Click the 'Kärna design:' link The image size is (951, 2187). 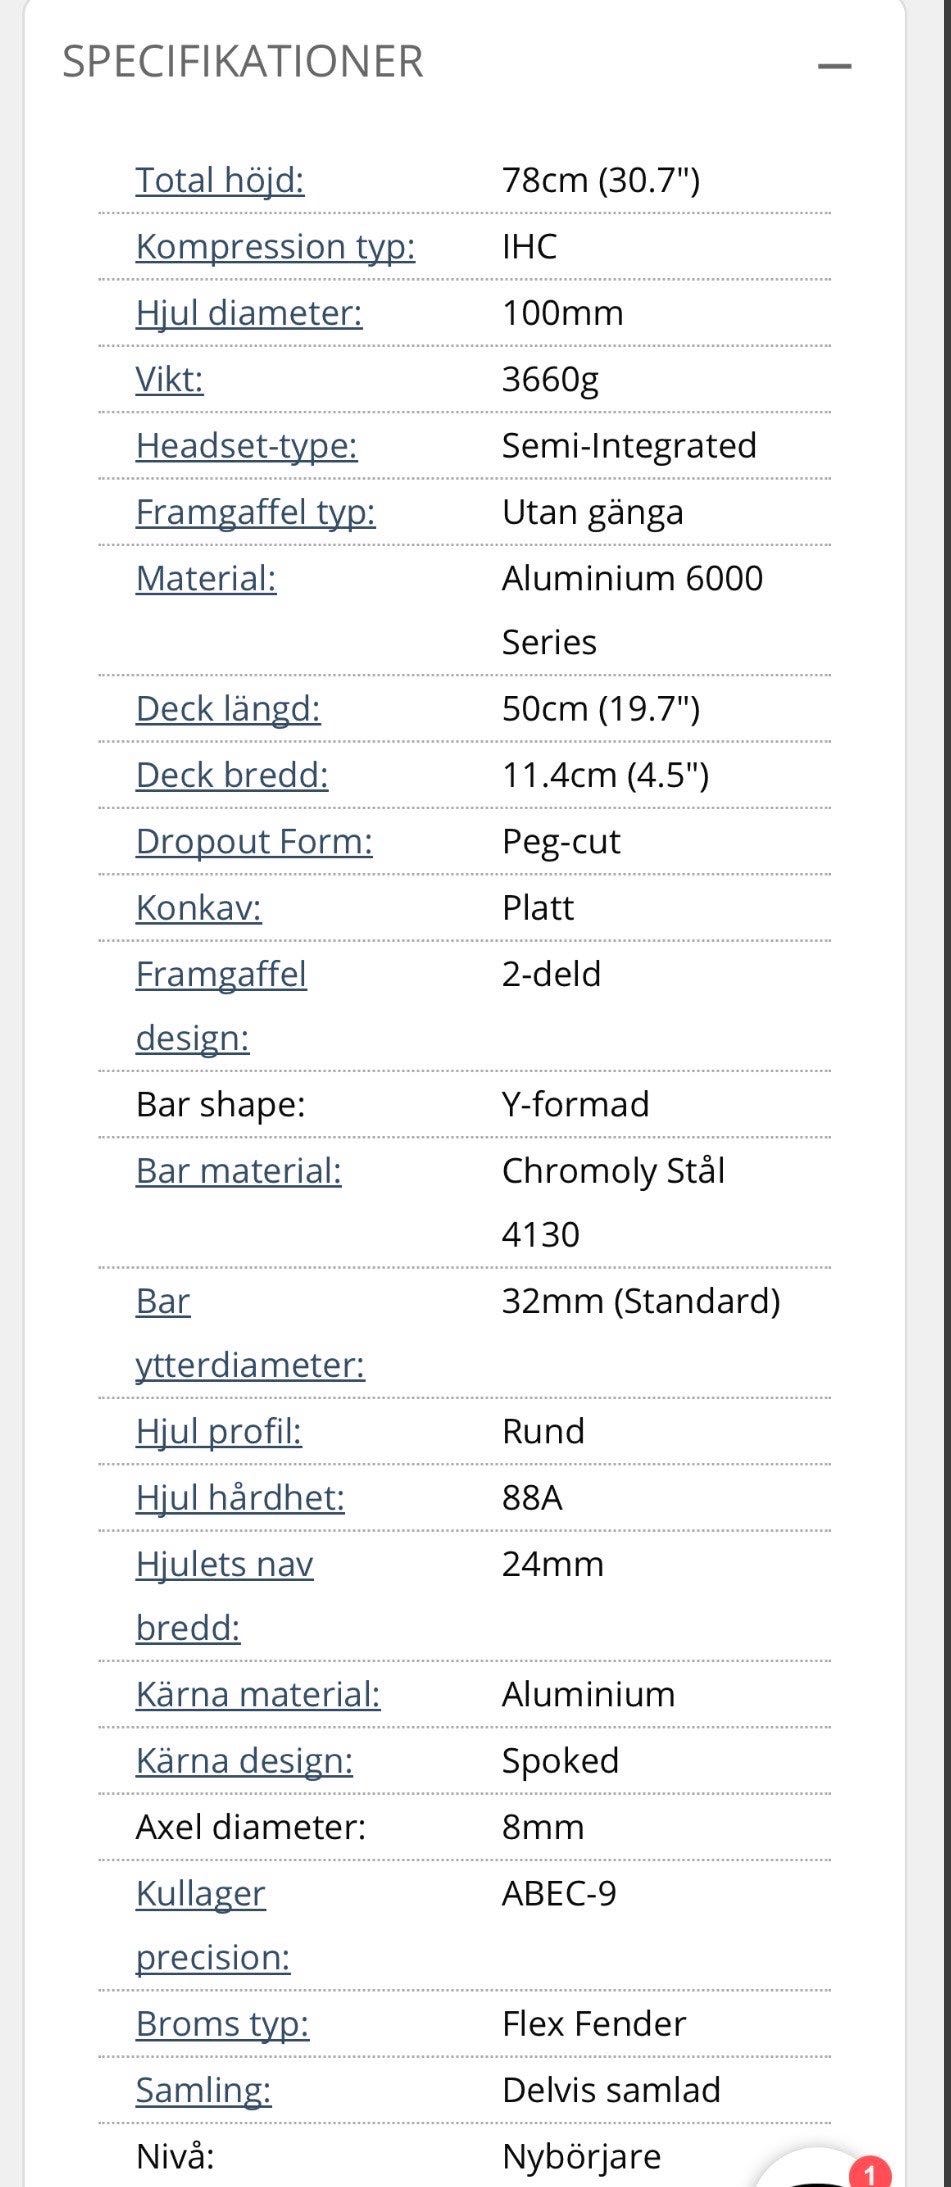coord(244,1760)
